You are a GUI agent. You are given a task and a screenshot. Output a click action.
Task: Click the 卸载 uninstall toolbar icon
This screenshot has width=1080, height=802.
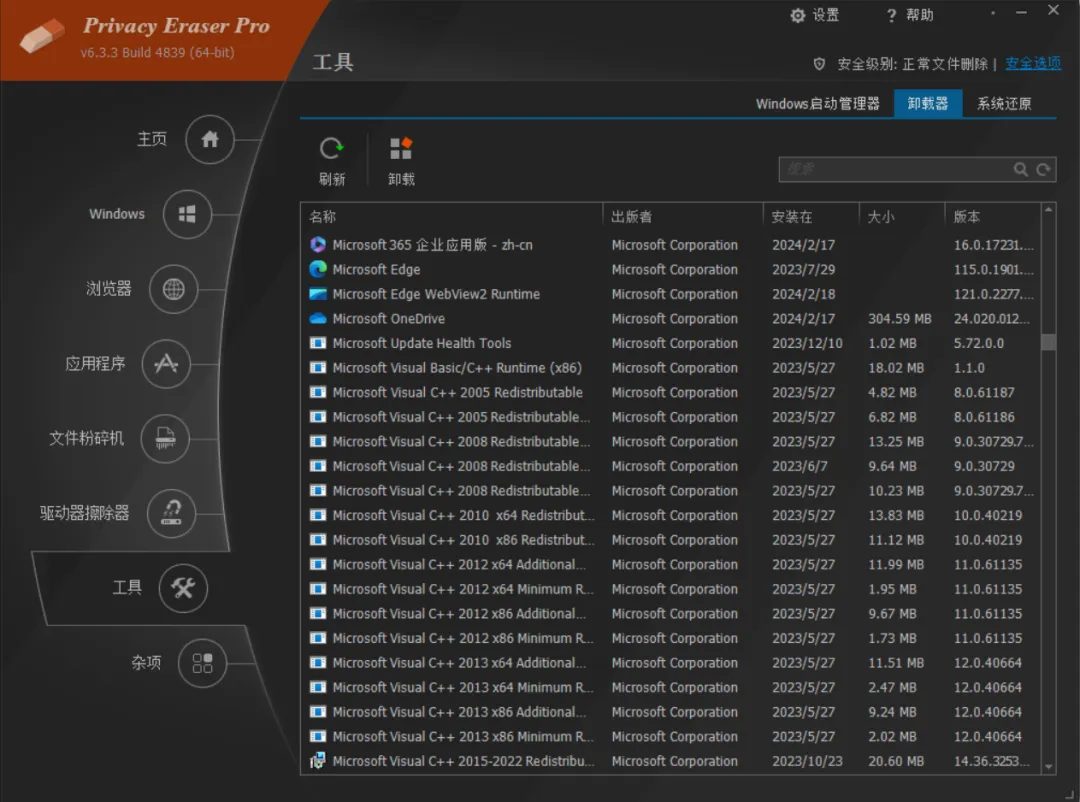tap(401, 149)
